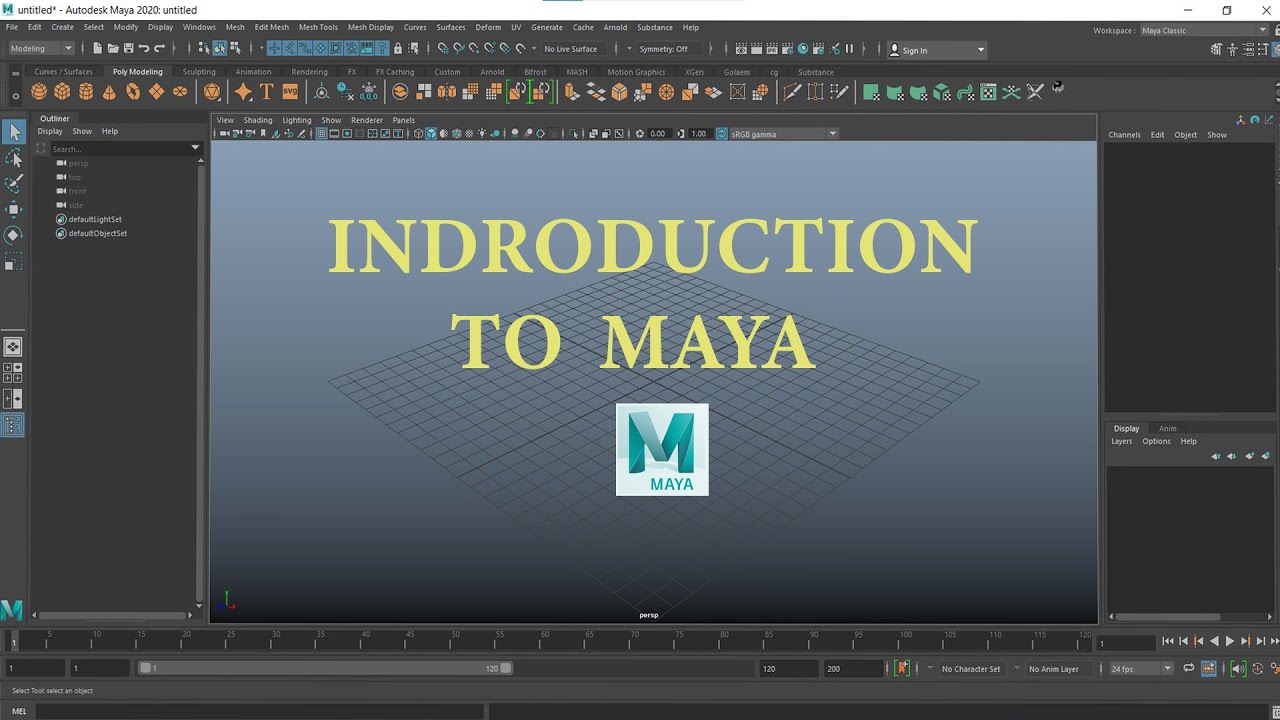Image resolution: width=1280 pixels, height=720 pixels.
Task: Switch to the Anim layer tab
Action: [x=1167, y=428]
